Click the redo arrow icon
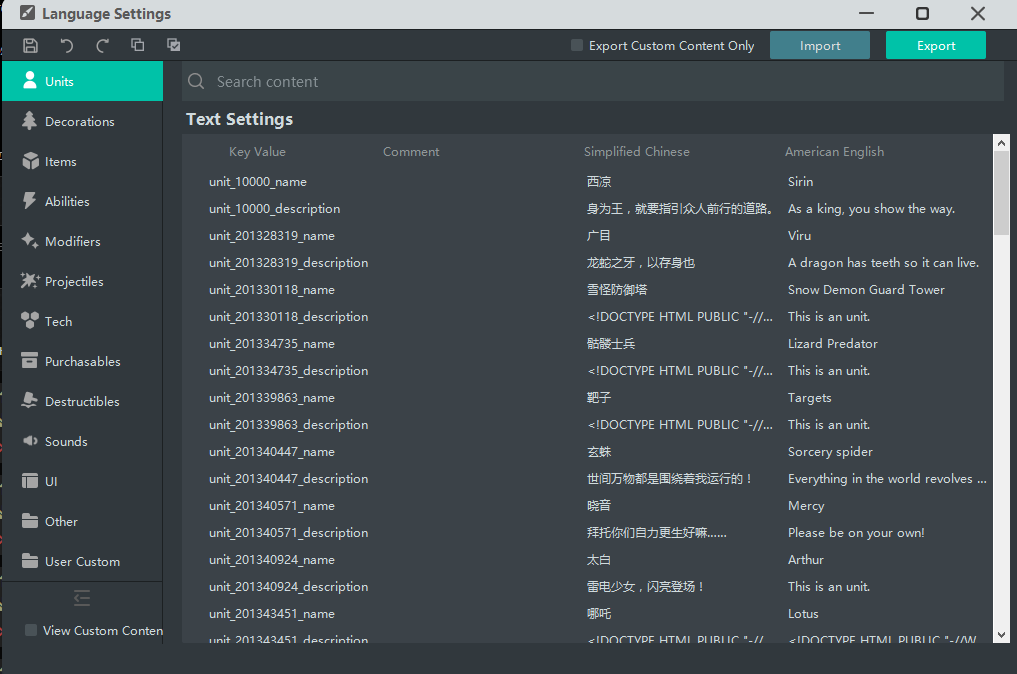This screenshot has width=1017, height=674. (102, 45)
